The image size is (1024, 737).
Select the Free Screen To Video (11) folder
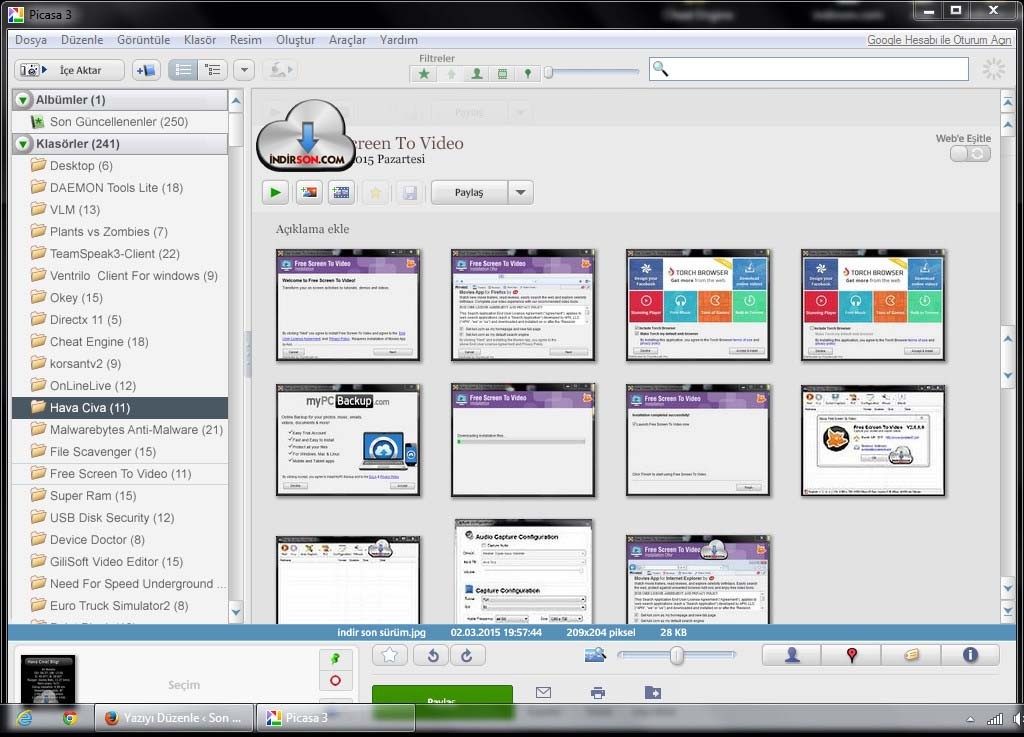[120, 473]
